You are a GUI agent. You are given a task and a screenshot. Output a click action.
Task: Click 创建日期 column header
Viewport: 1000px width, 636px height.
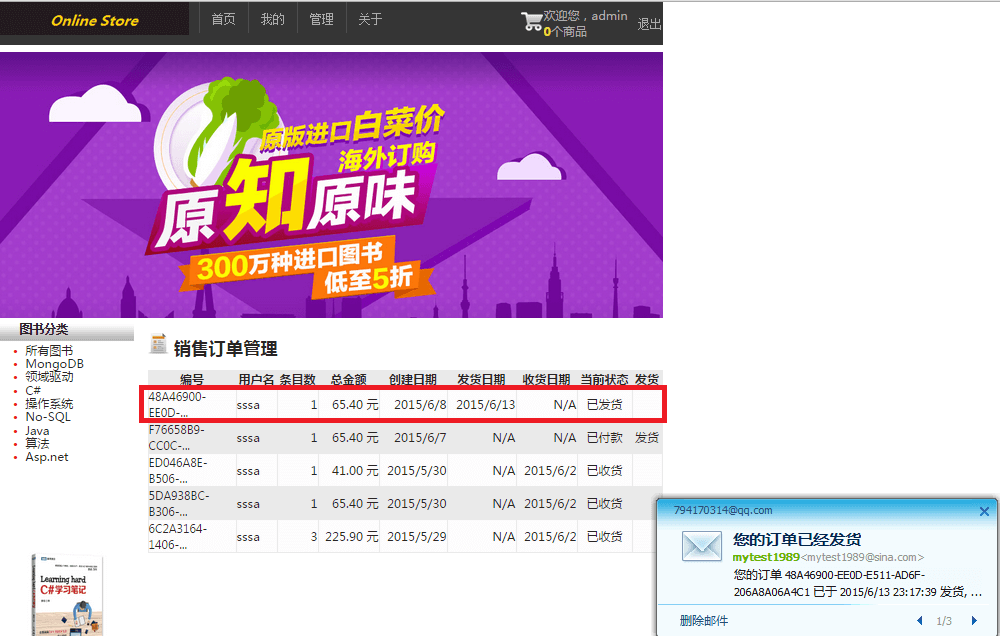click(x=413, y=380)
